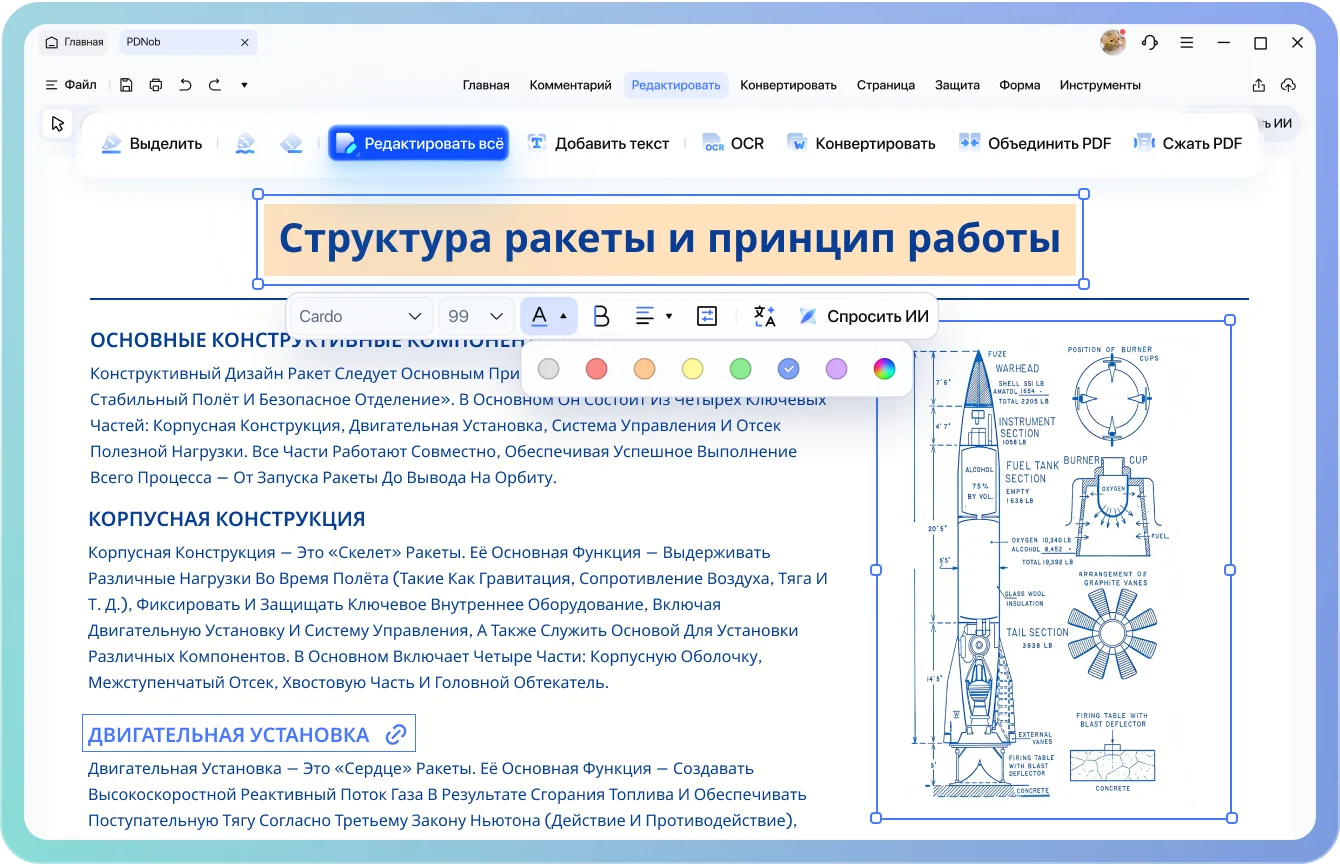This screenshot has width=1340, height=864.
Task: Select the red color swatch
Action: click(x=596, y=369)
